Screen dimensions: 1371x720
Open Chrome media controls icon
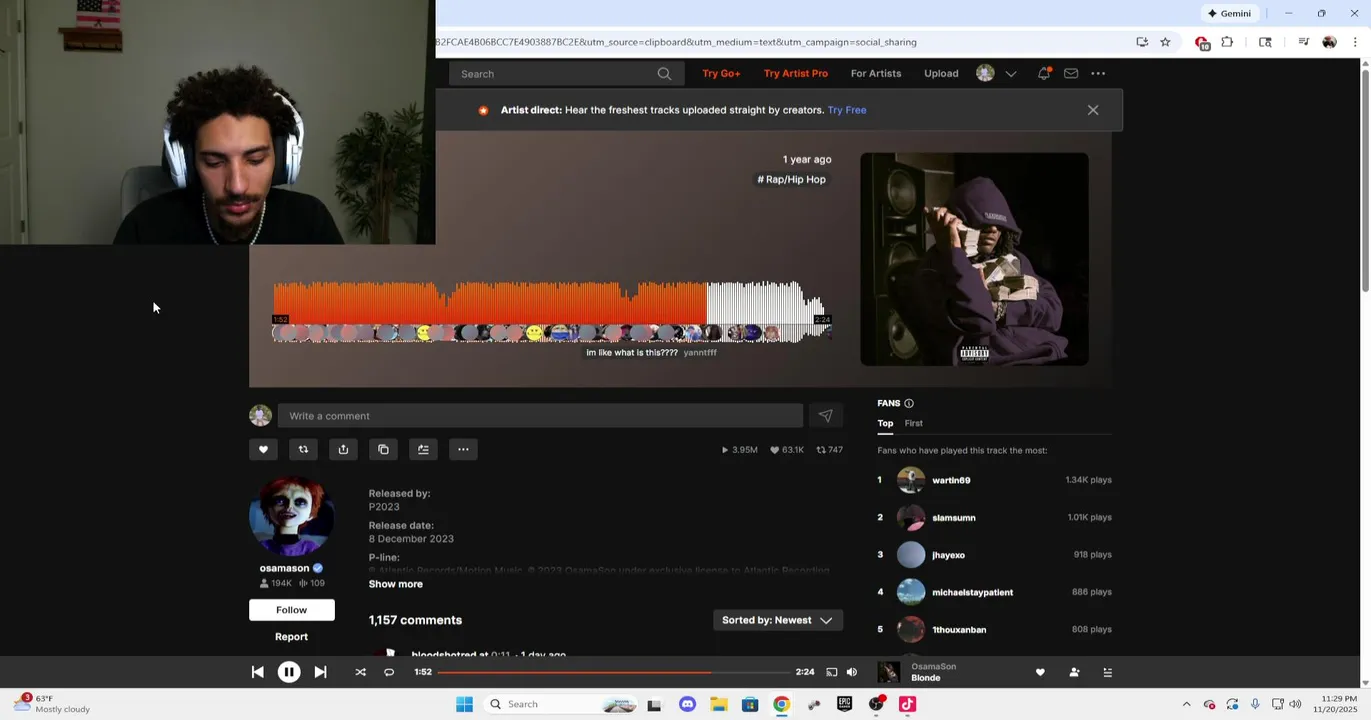click(1303, 42)
